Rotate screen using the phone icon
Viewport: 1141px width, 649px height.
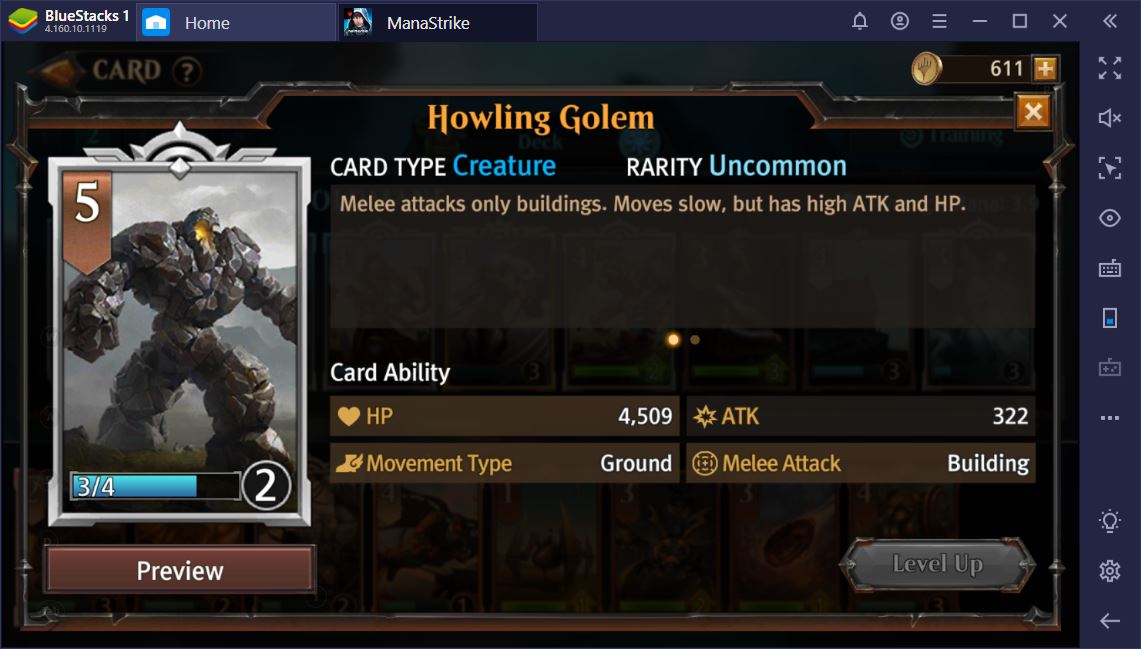(1109, 318)
